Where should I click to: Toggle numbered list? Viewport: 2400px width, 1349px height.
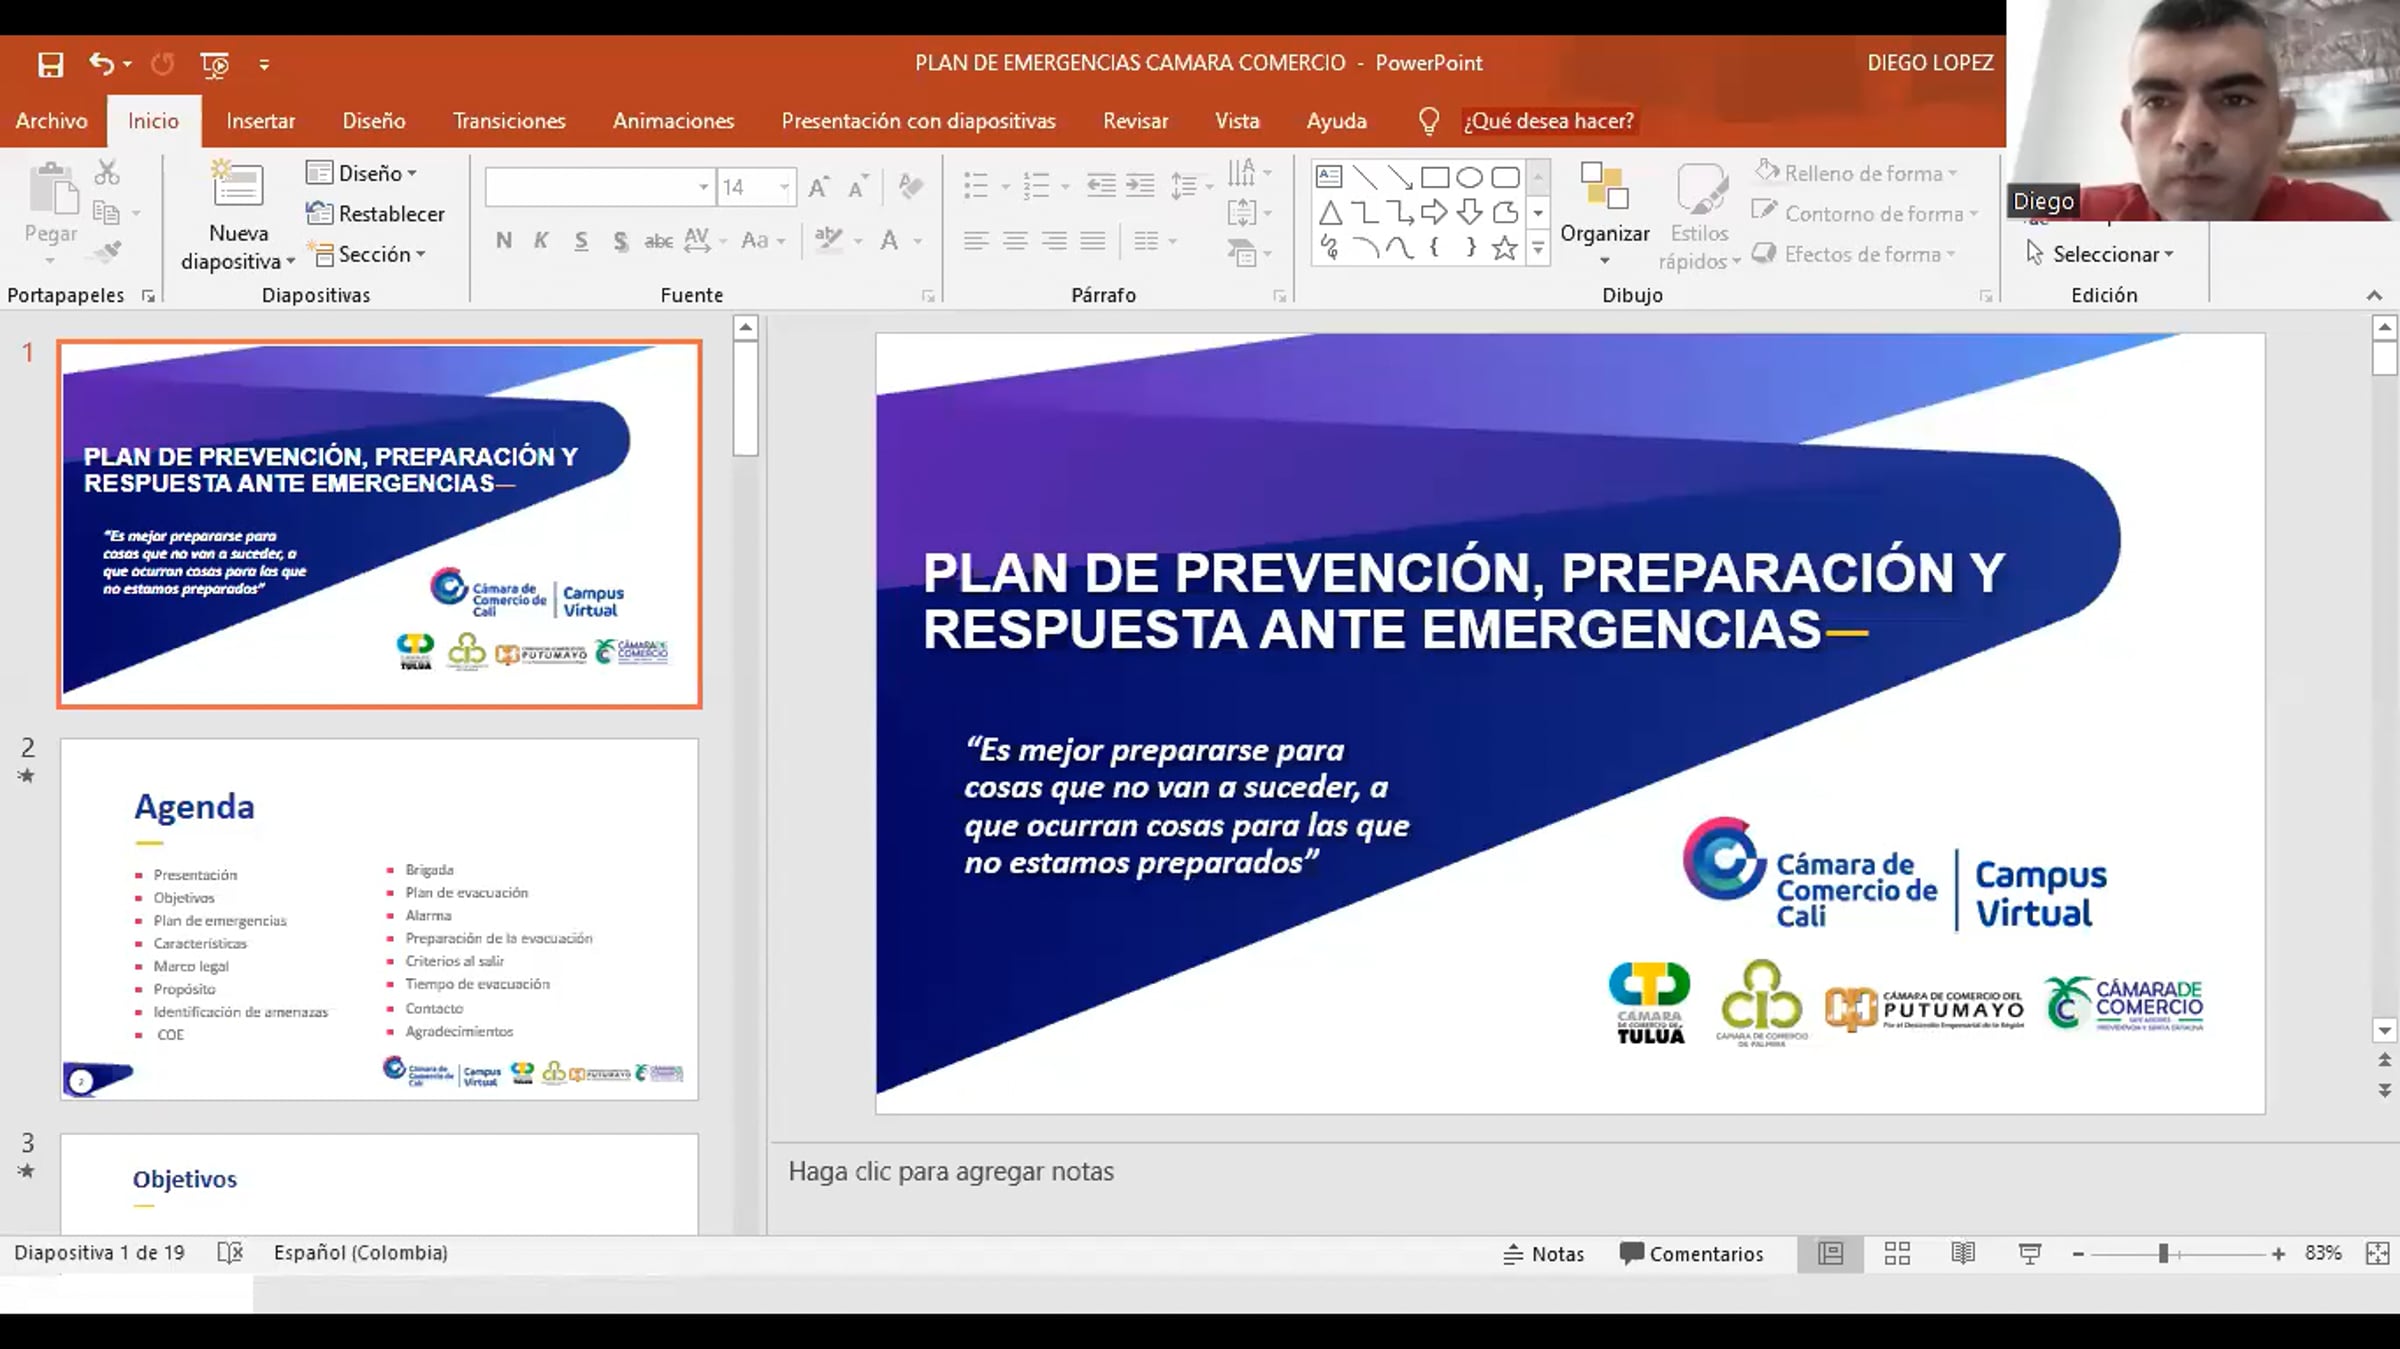[x=1037, y=186]
